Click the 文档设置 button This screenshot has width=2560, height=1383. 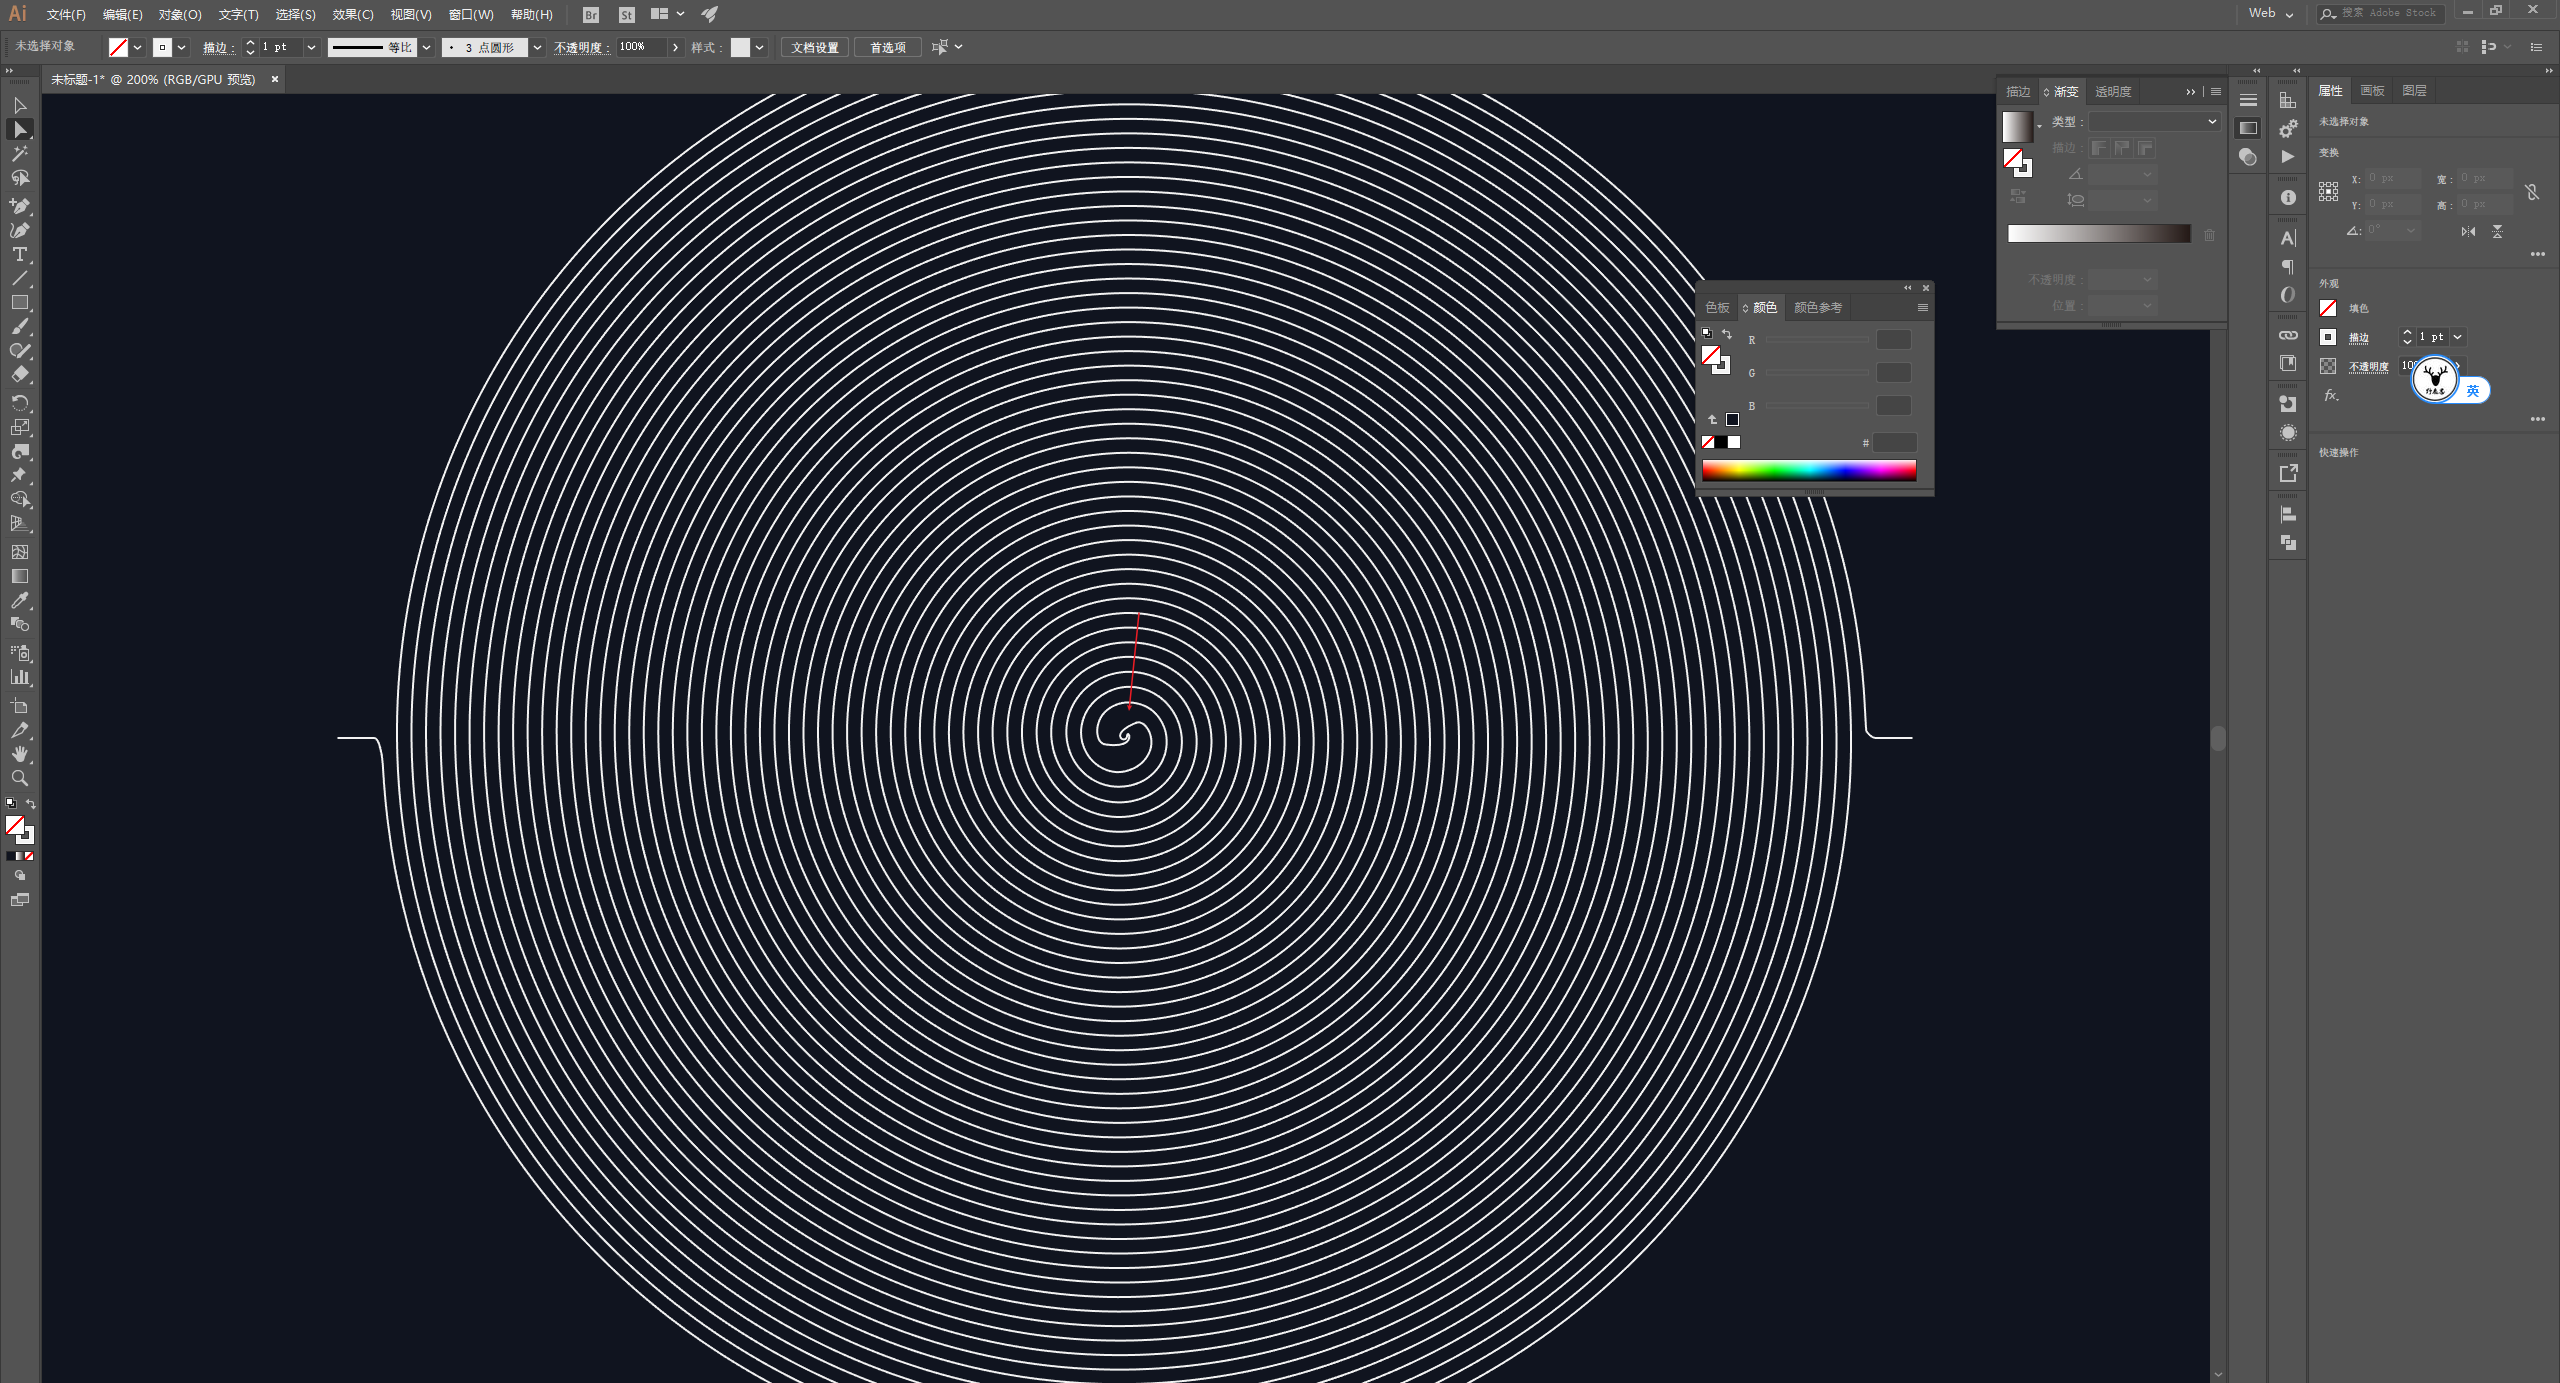click(816, 46)
